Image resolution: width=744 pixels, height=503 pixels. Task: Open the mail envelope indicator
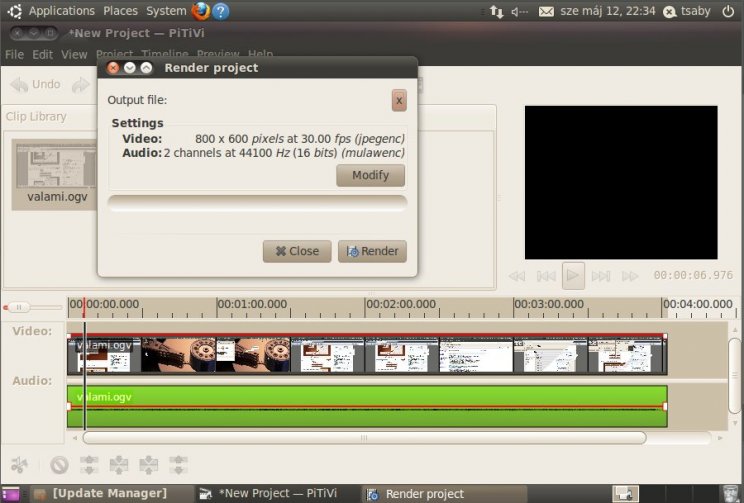pyautogui.click(x=546, y=11)
